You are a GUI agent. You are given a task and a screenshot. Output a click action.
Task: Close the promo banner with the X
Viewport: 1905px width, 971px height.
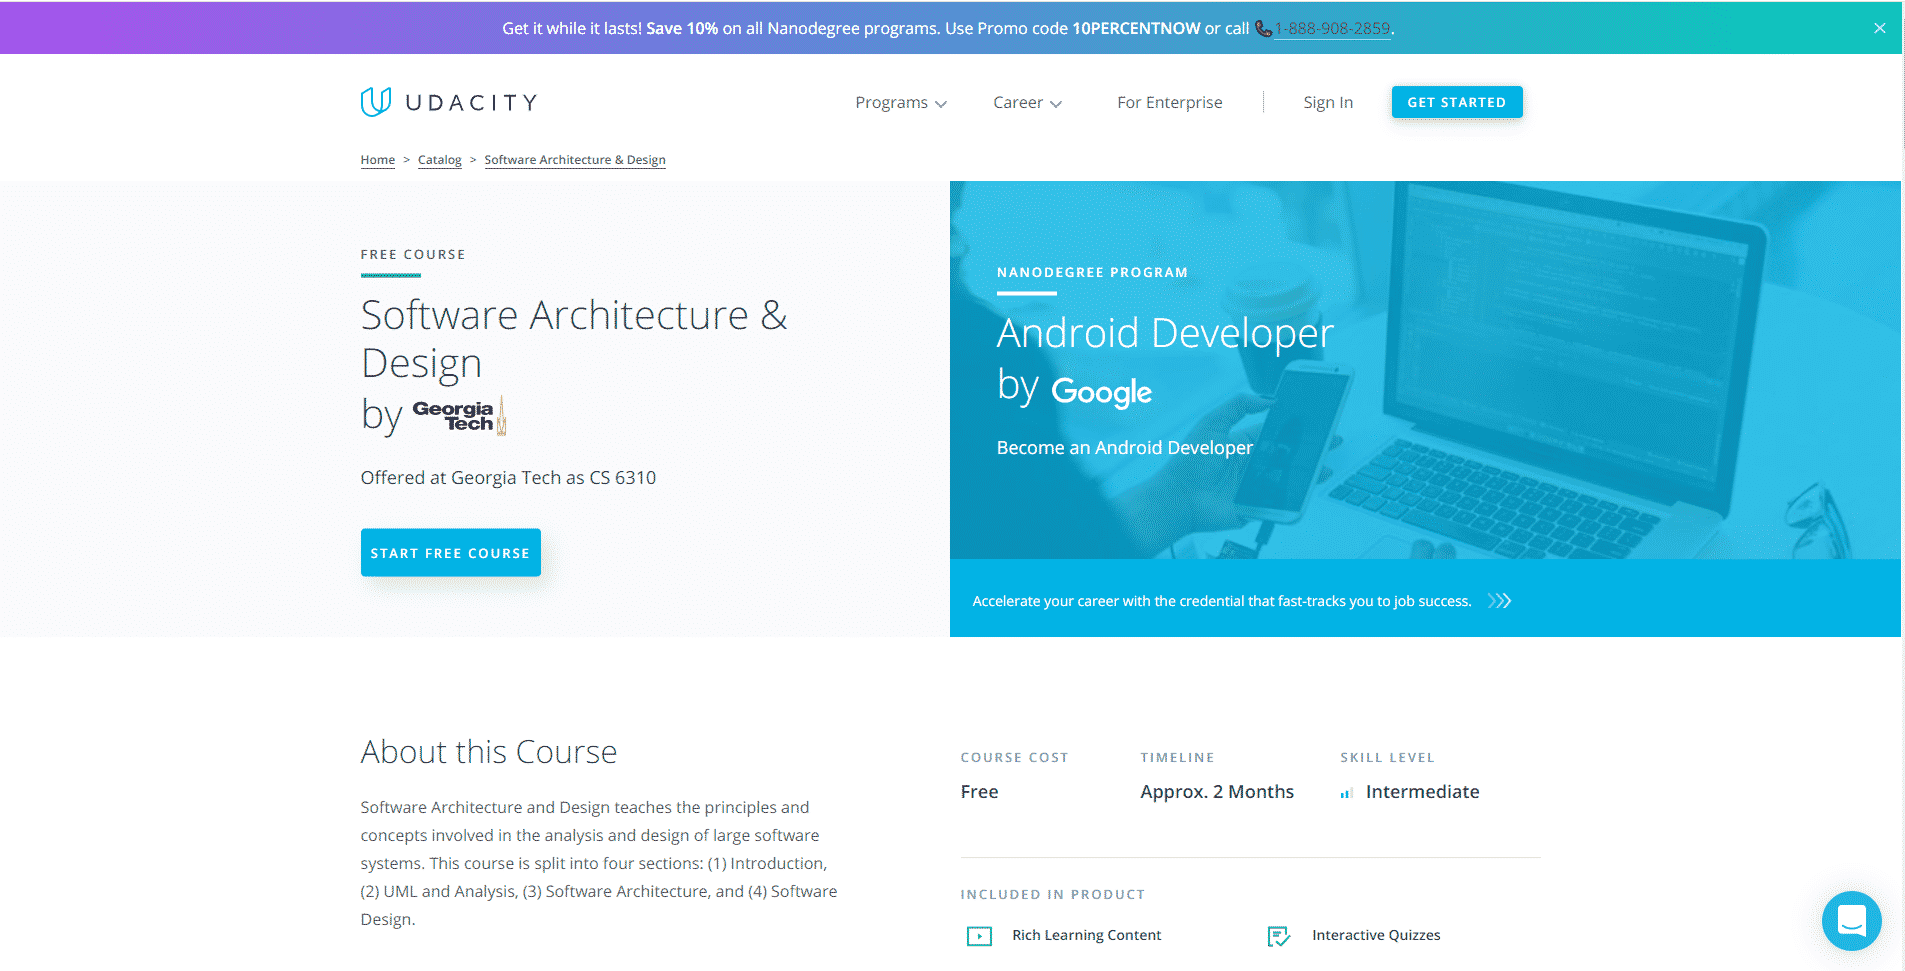[x=1880, y=28]
